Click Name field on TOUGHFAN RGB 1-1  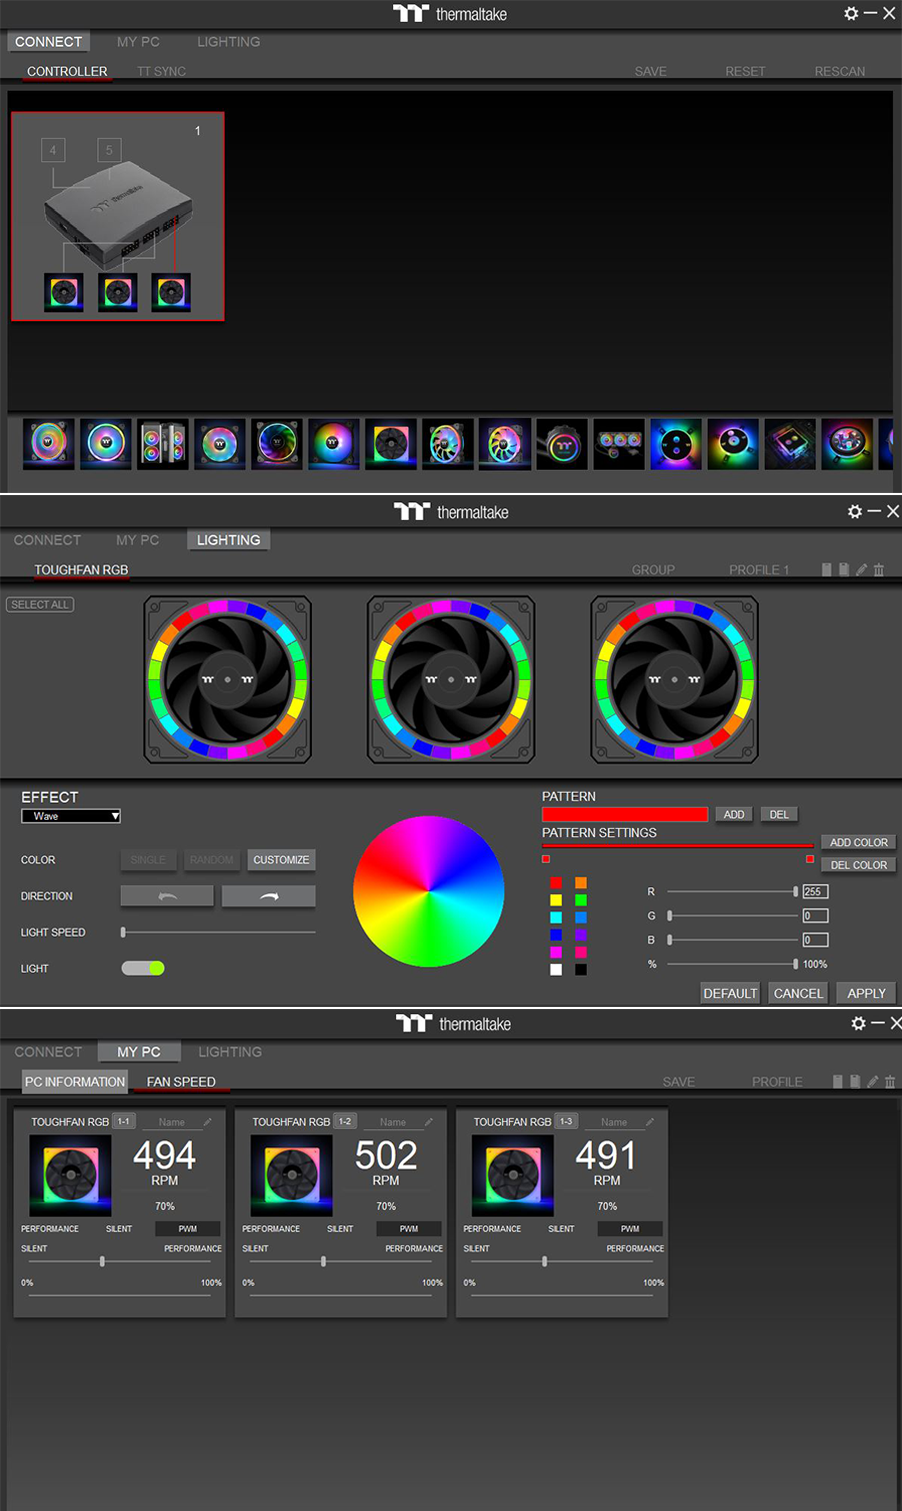click(171, 1122)
